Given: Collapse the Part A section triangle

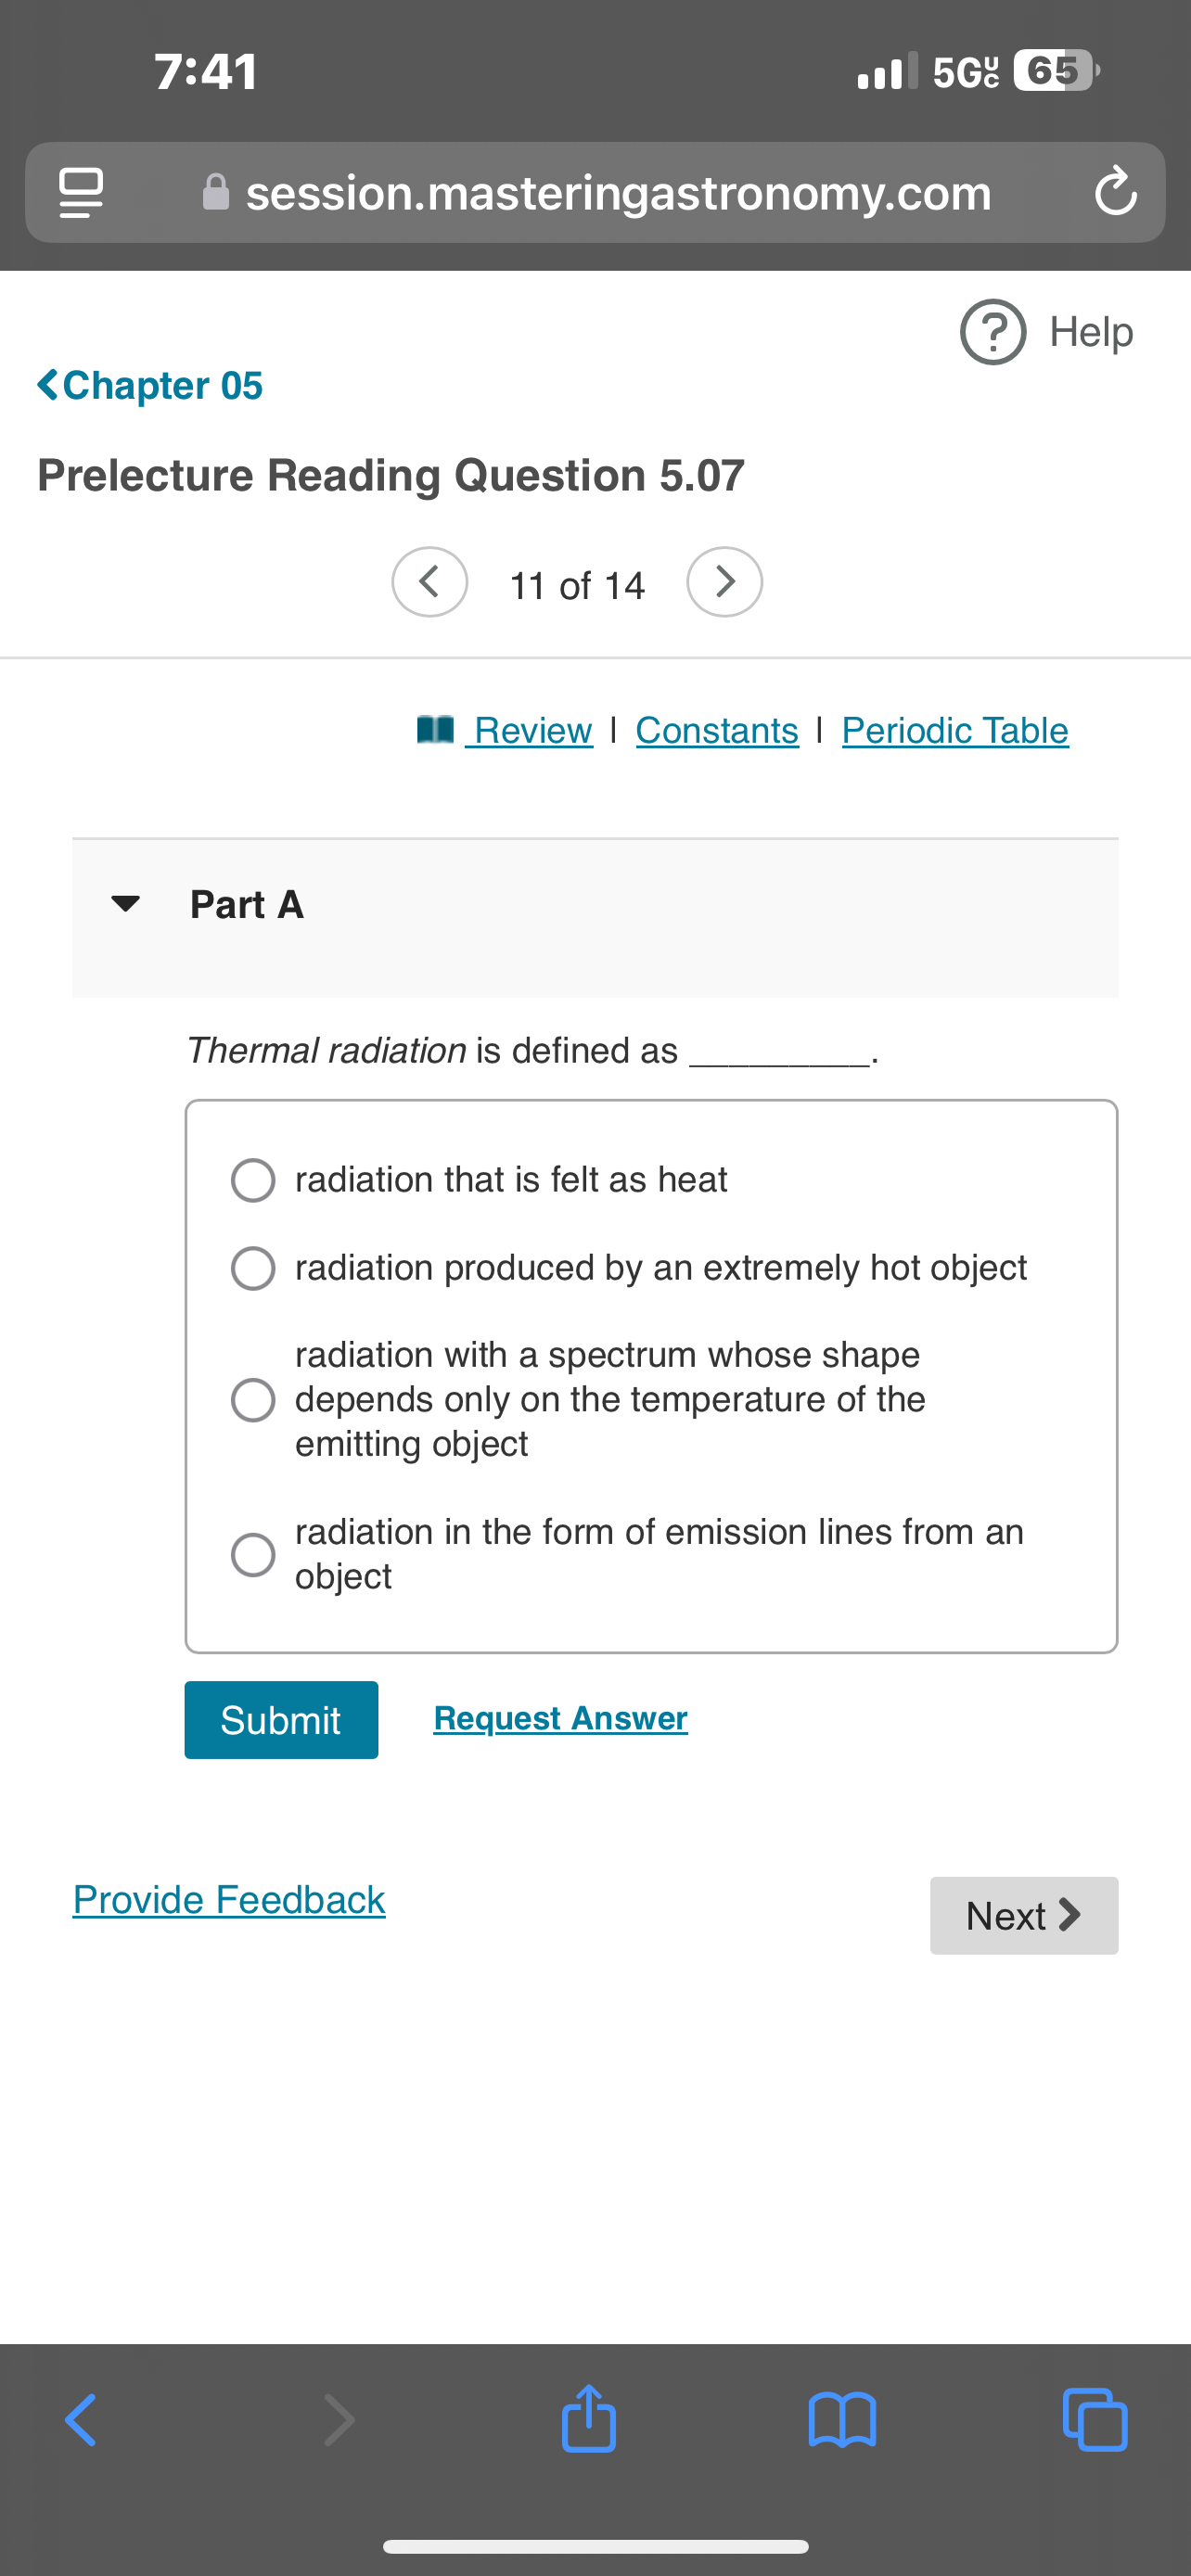Looking at the screenshot, I should pos(125,904).
